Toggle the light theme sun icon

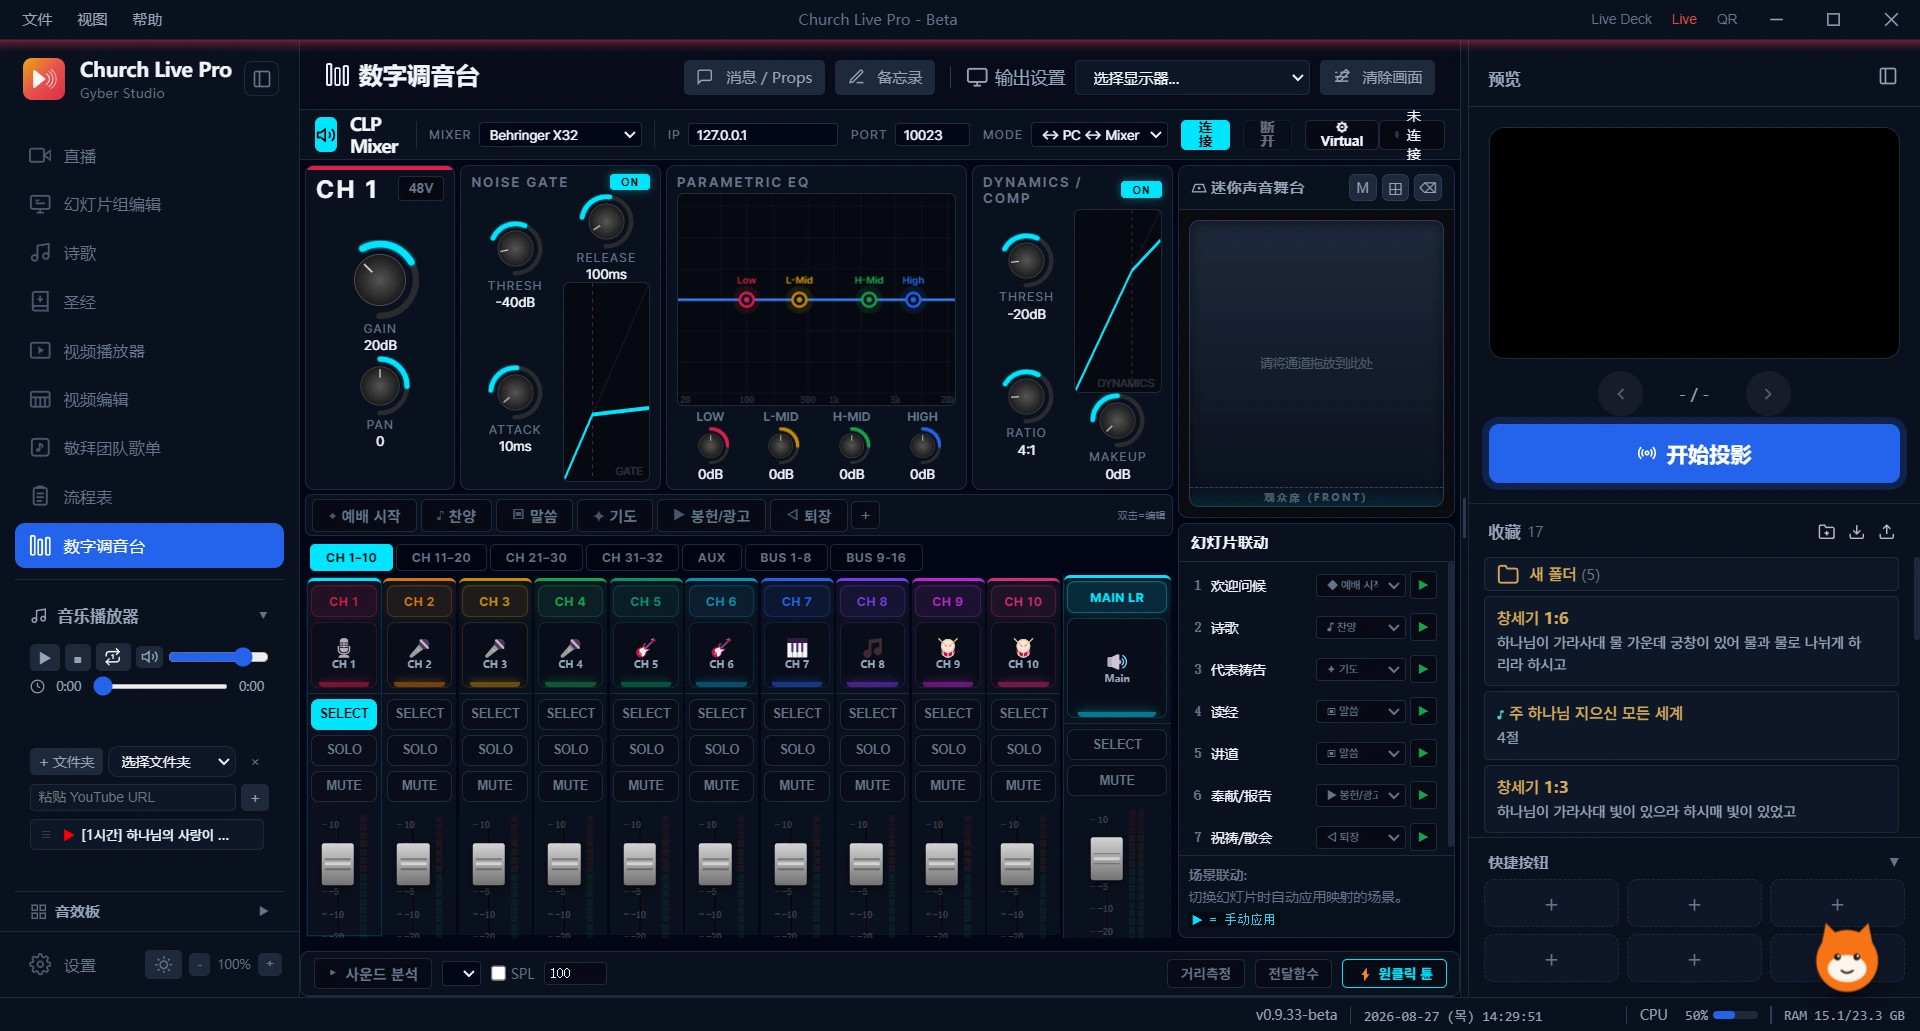(164, 964)
